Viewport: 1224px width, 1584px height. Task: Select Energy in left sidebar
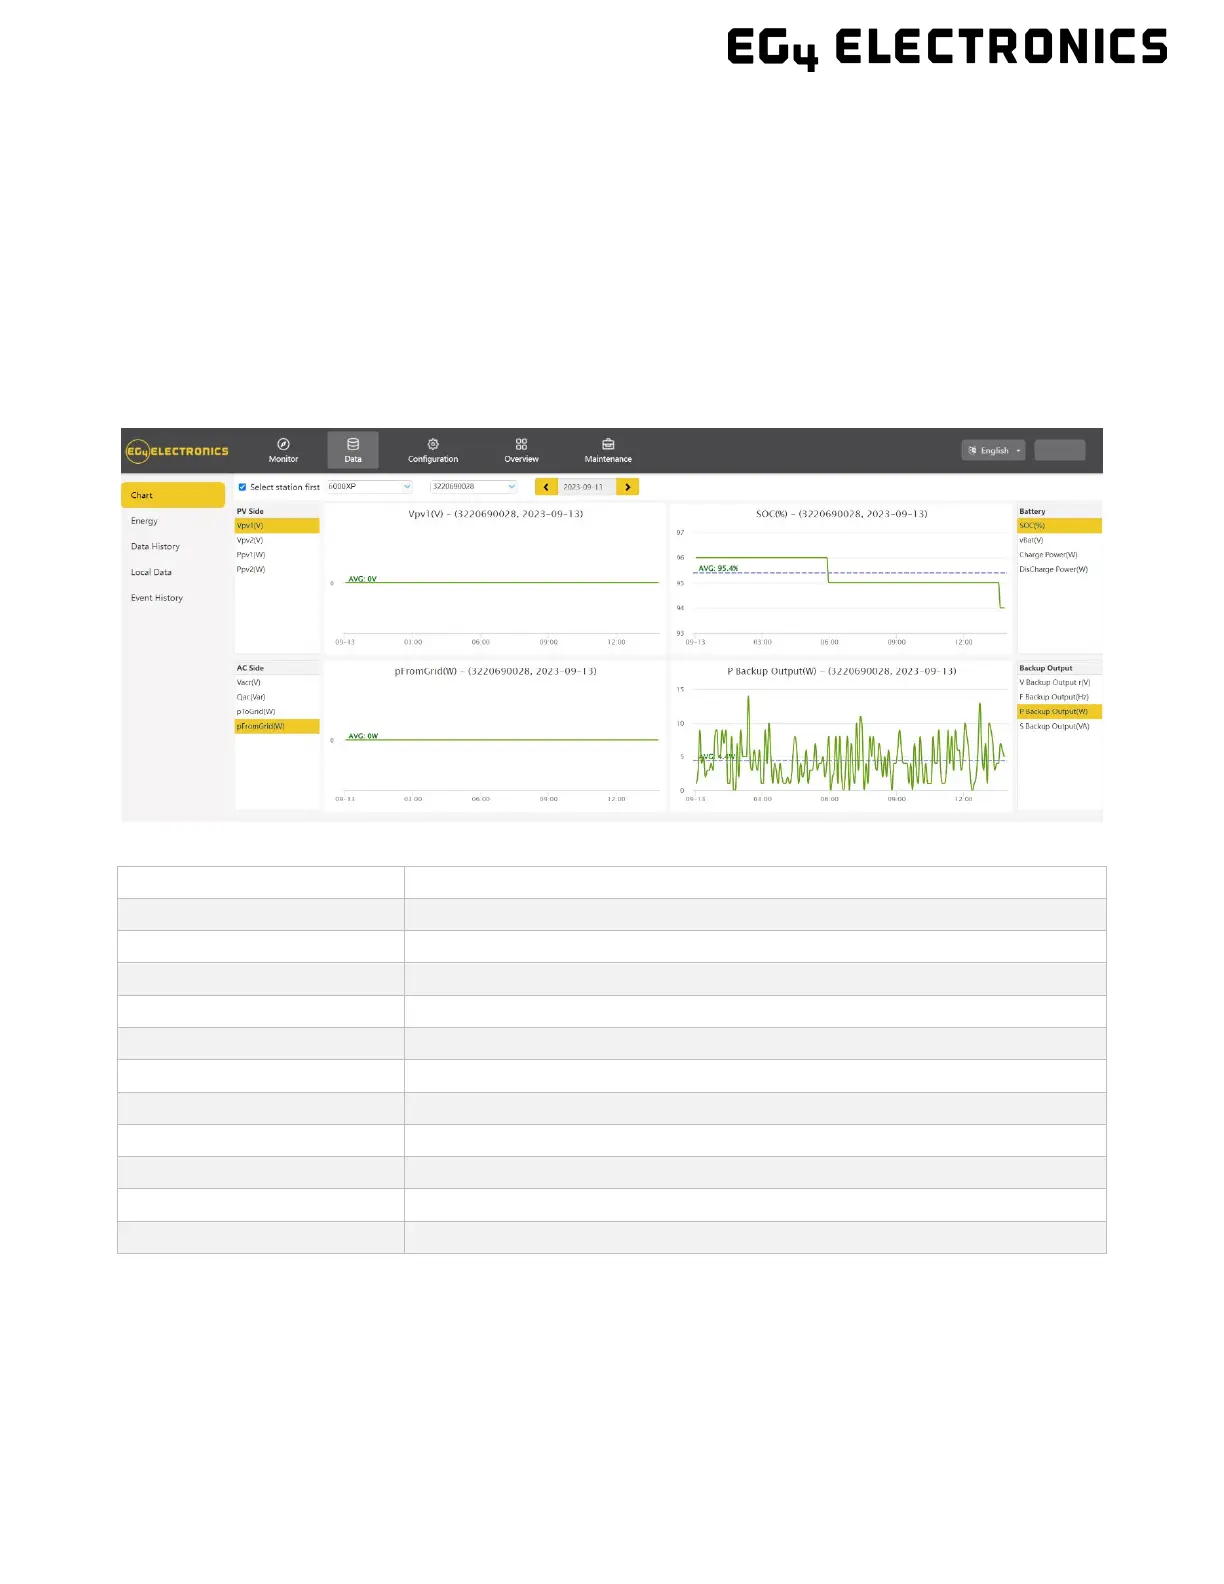point(144,521)
